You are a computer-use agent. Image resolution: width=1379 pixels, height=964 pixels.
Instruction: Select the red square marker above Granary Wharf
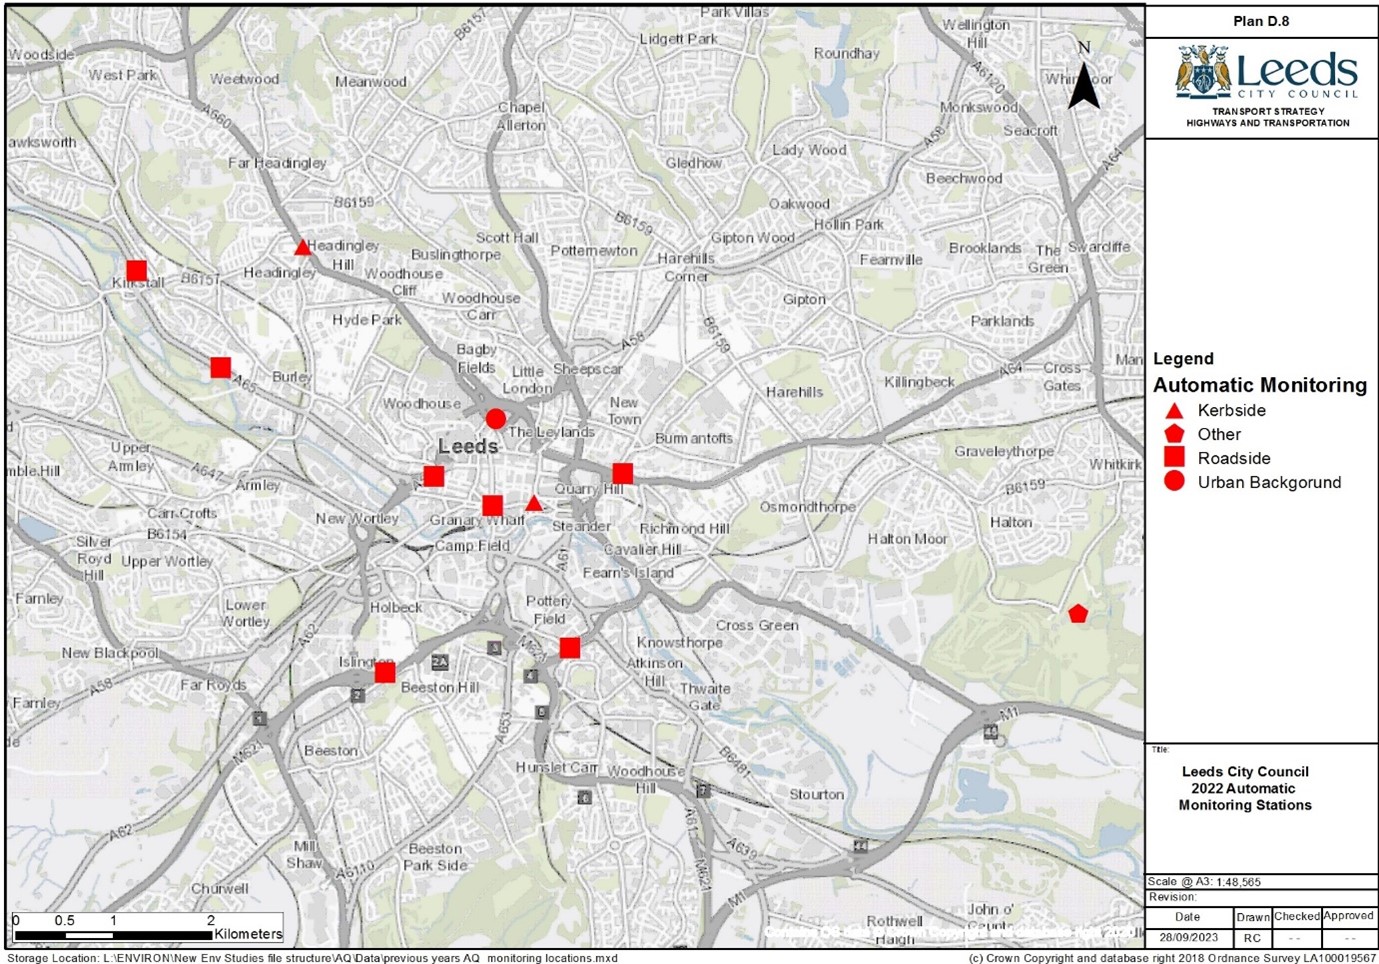click(492, 505)
